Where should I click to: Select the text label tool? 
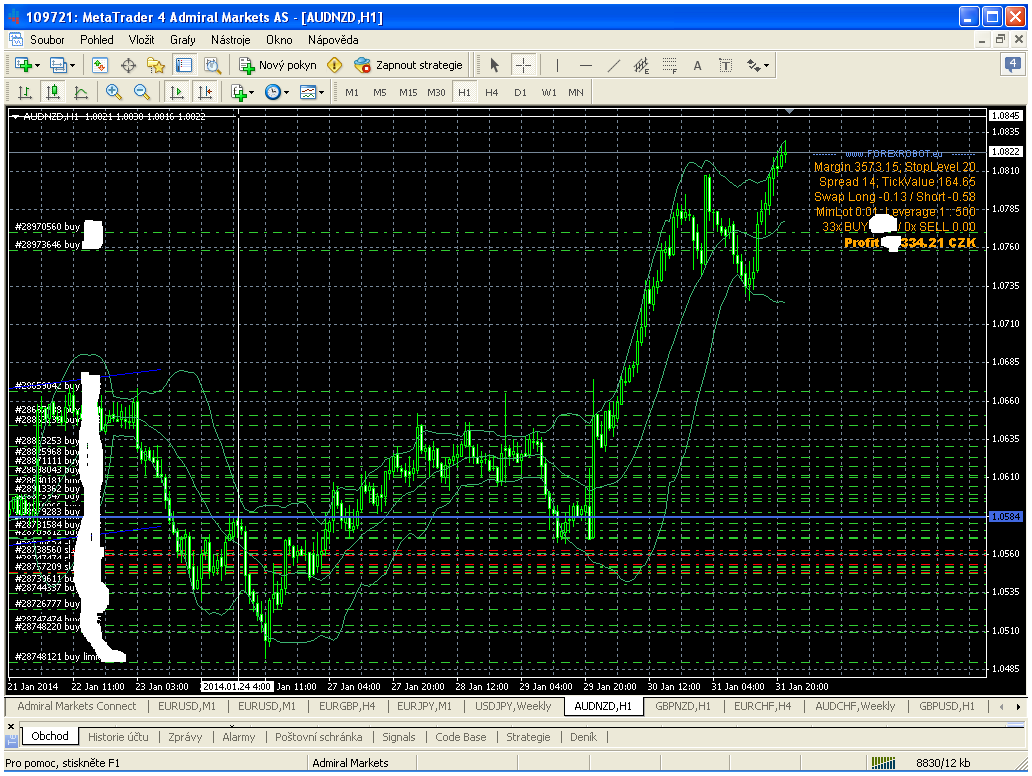coord(725,65)
